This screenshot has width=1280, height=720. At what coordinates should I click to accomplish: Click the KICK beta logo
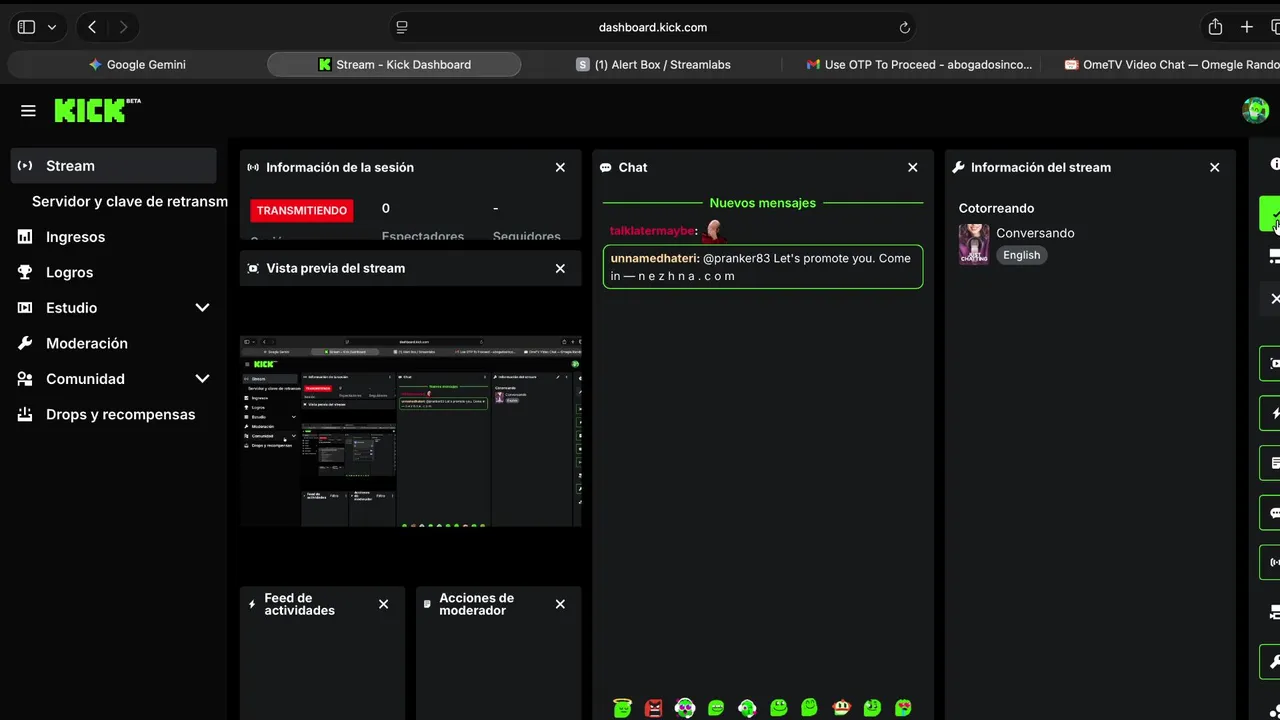[97, 110]
